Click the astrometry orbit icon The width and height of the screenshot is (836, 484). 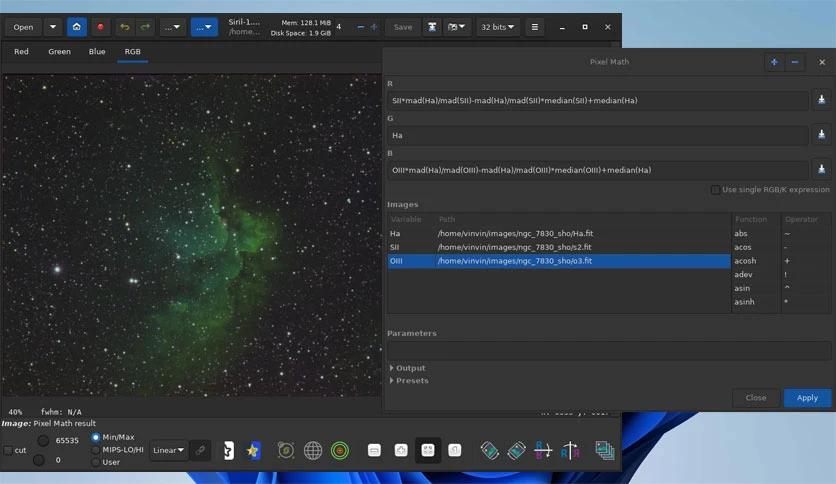pyautogui.click(x=286, y=450)
